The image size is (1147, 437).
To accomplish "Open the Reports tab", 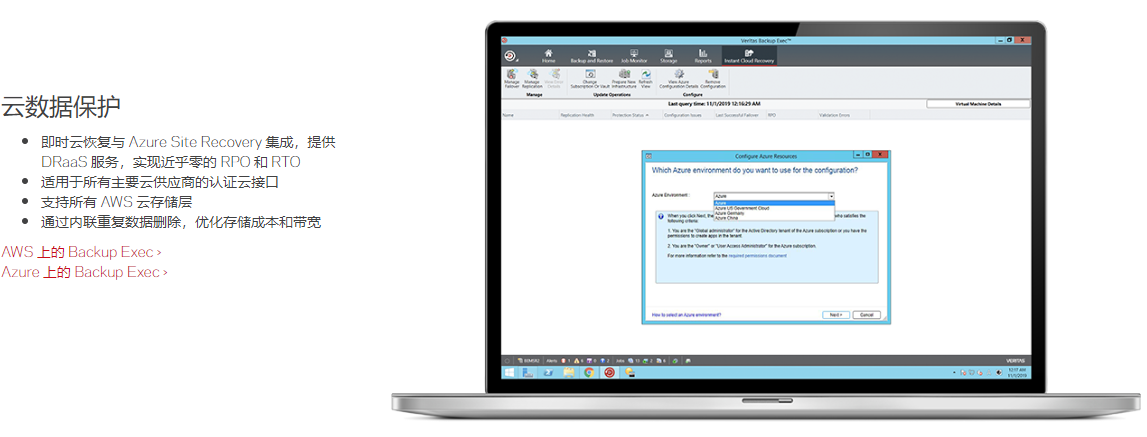I will tap(703, 56).
